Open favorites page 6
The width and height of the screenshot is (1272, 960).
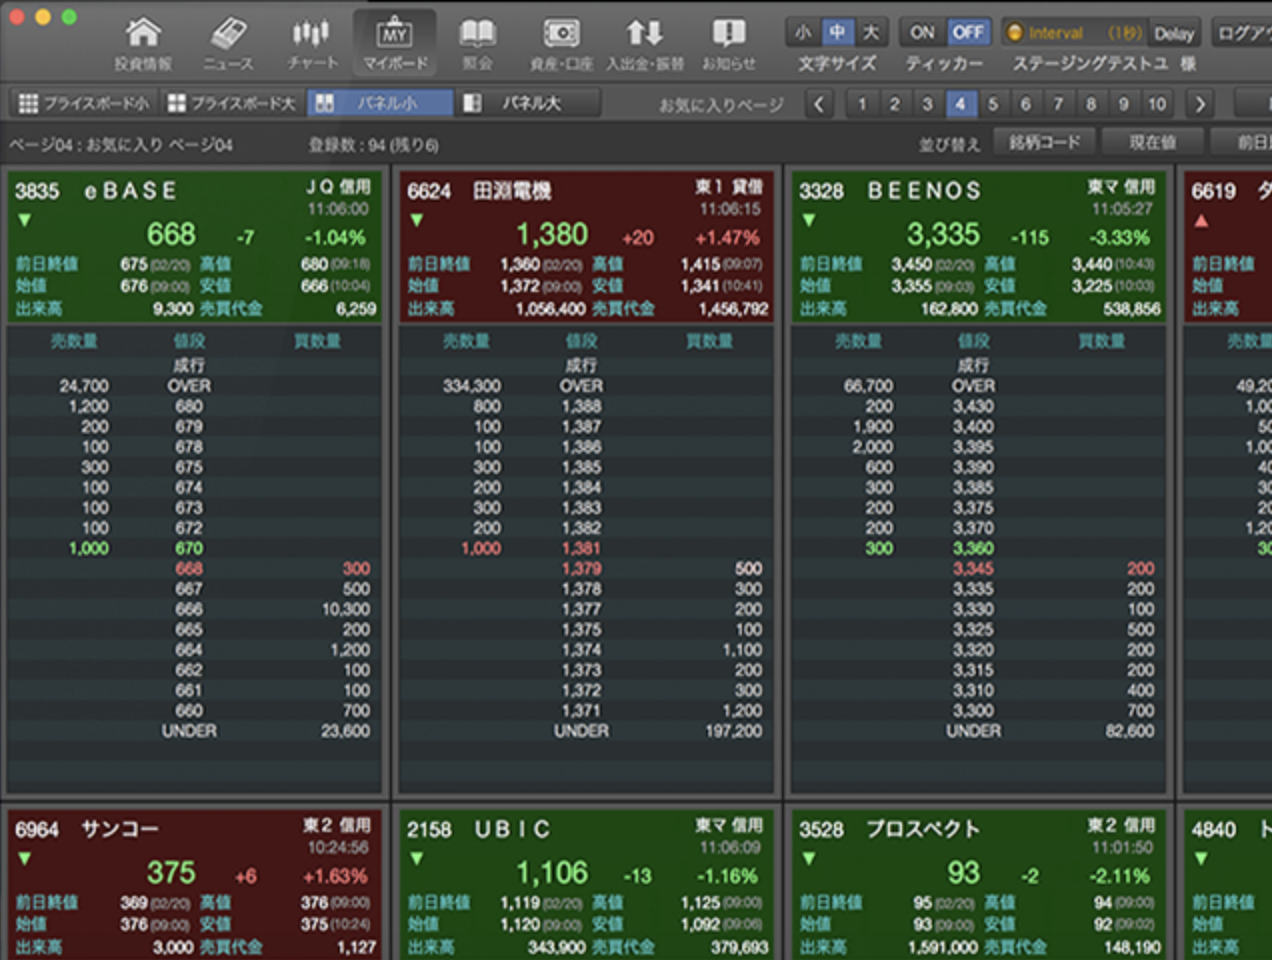pyautogui.click(x=1025, y=103)
